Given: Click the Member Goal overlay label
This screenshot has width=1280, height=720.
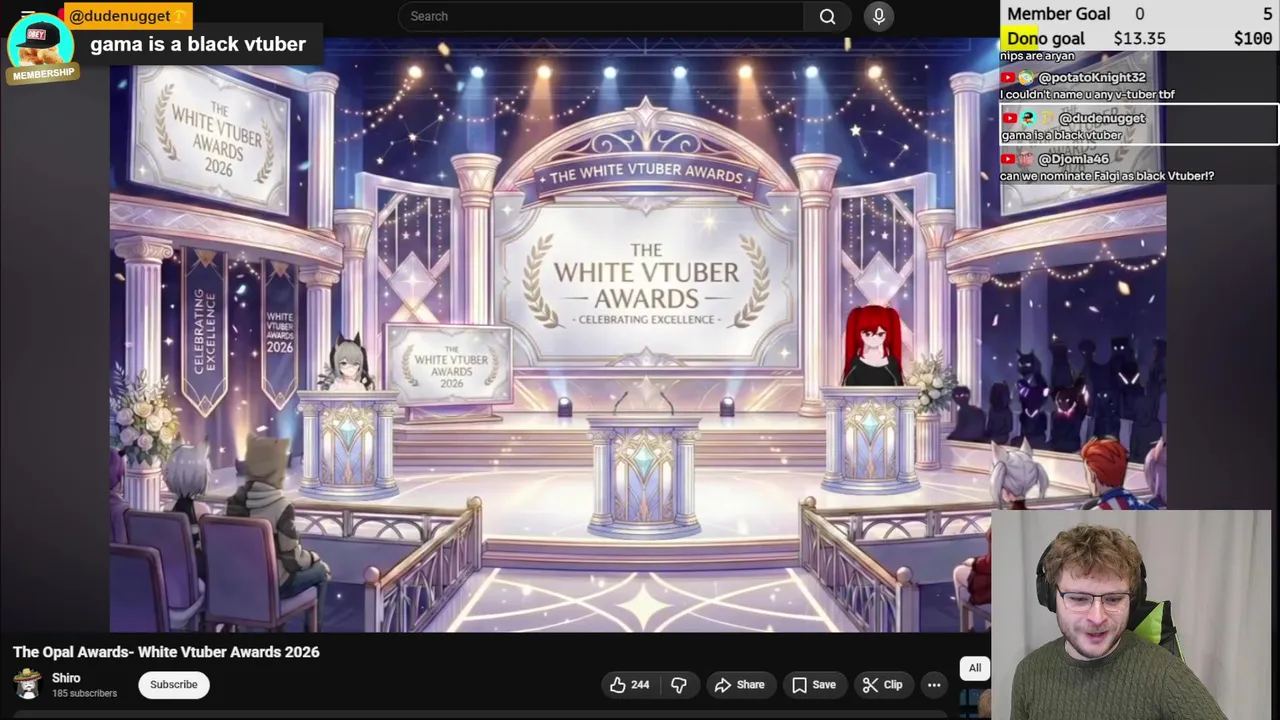Looking at the screenshot, I should pyautogui.click(x=1059, y=14).
